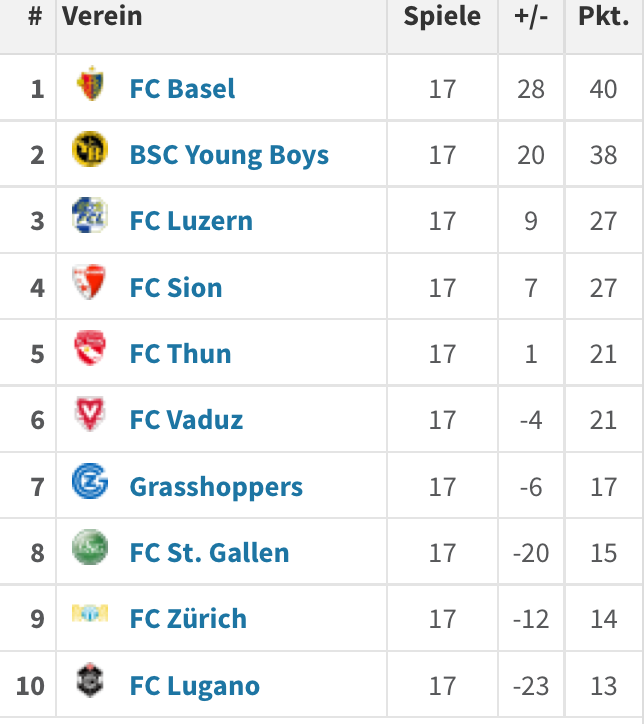
Task: Open the FC Luzern team page
Action: coord(191,221)
